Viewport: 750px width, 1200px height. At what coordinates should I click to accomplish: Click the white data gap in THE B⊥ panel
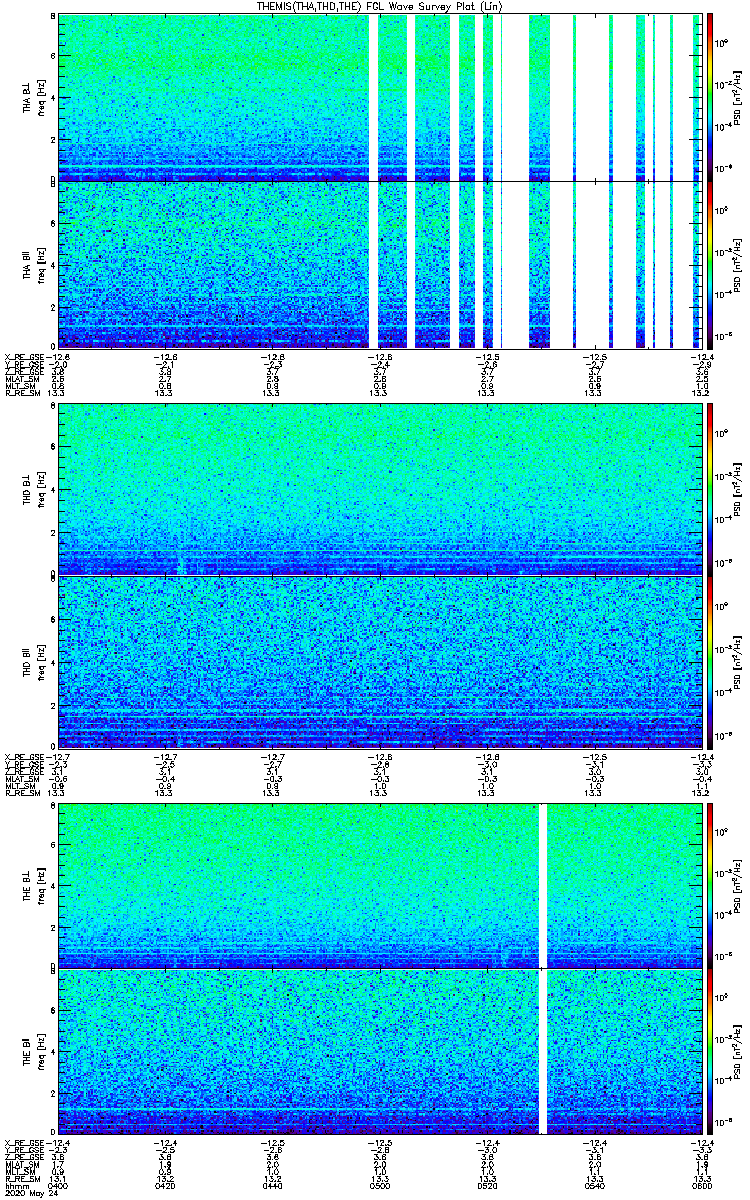pyautogui.click(x=544, y=884)
